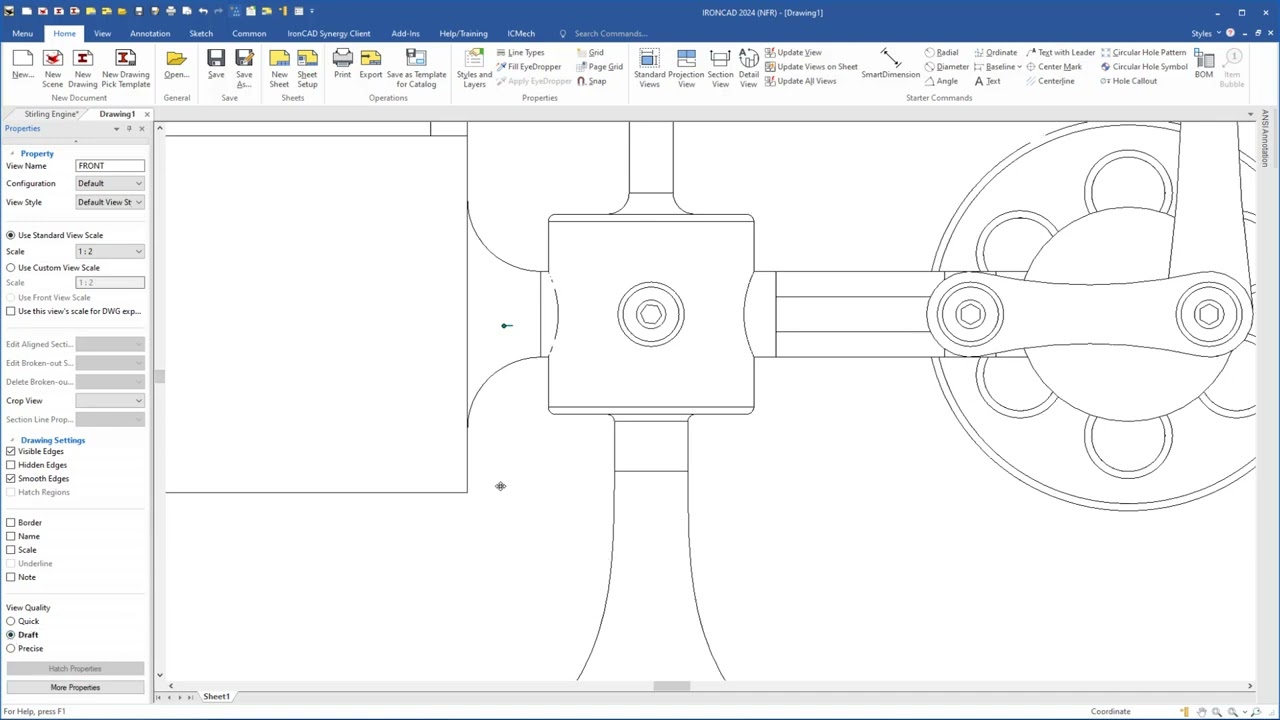Select the Sheet1 tab
This screenshot has height=720, width=1280.
tap(216, 696)
